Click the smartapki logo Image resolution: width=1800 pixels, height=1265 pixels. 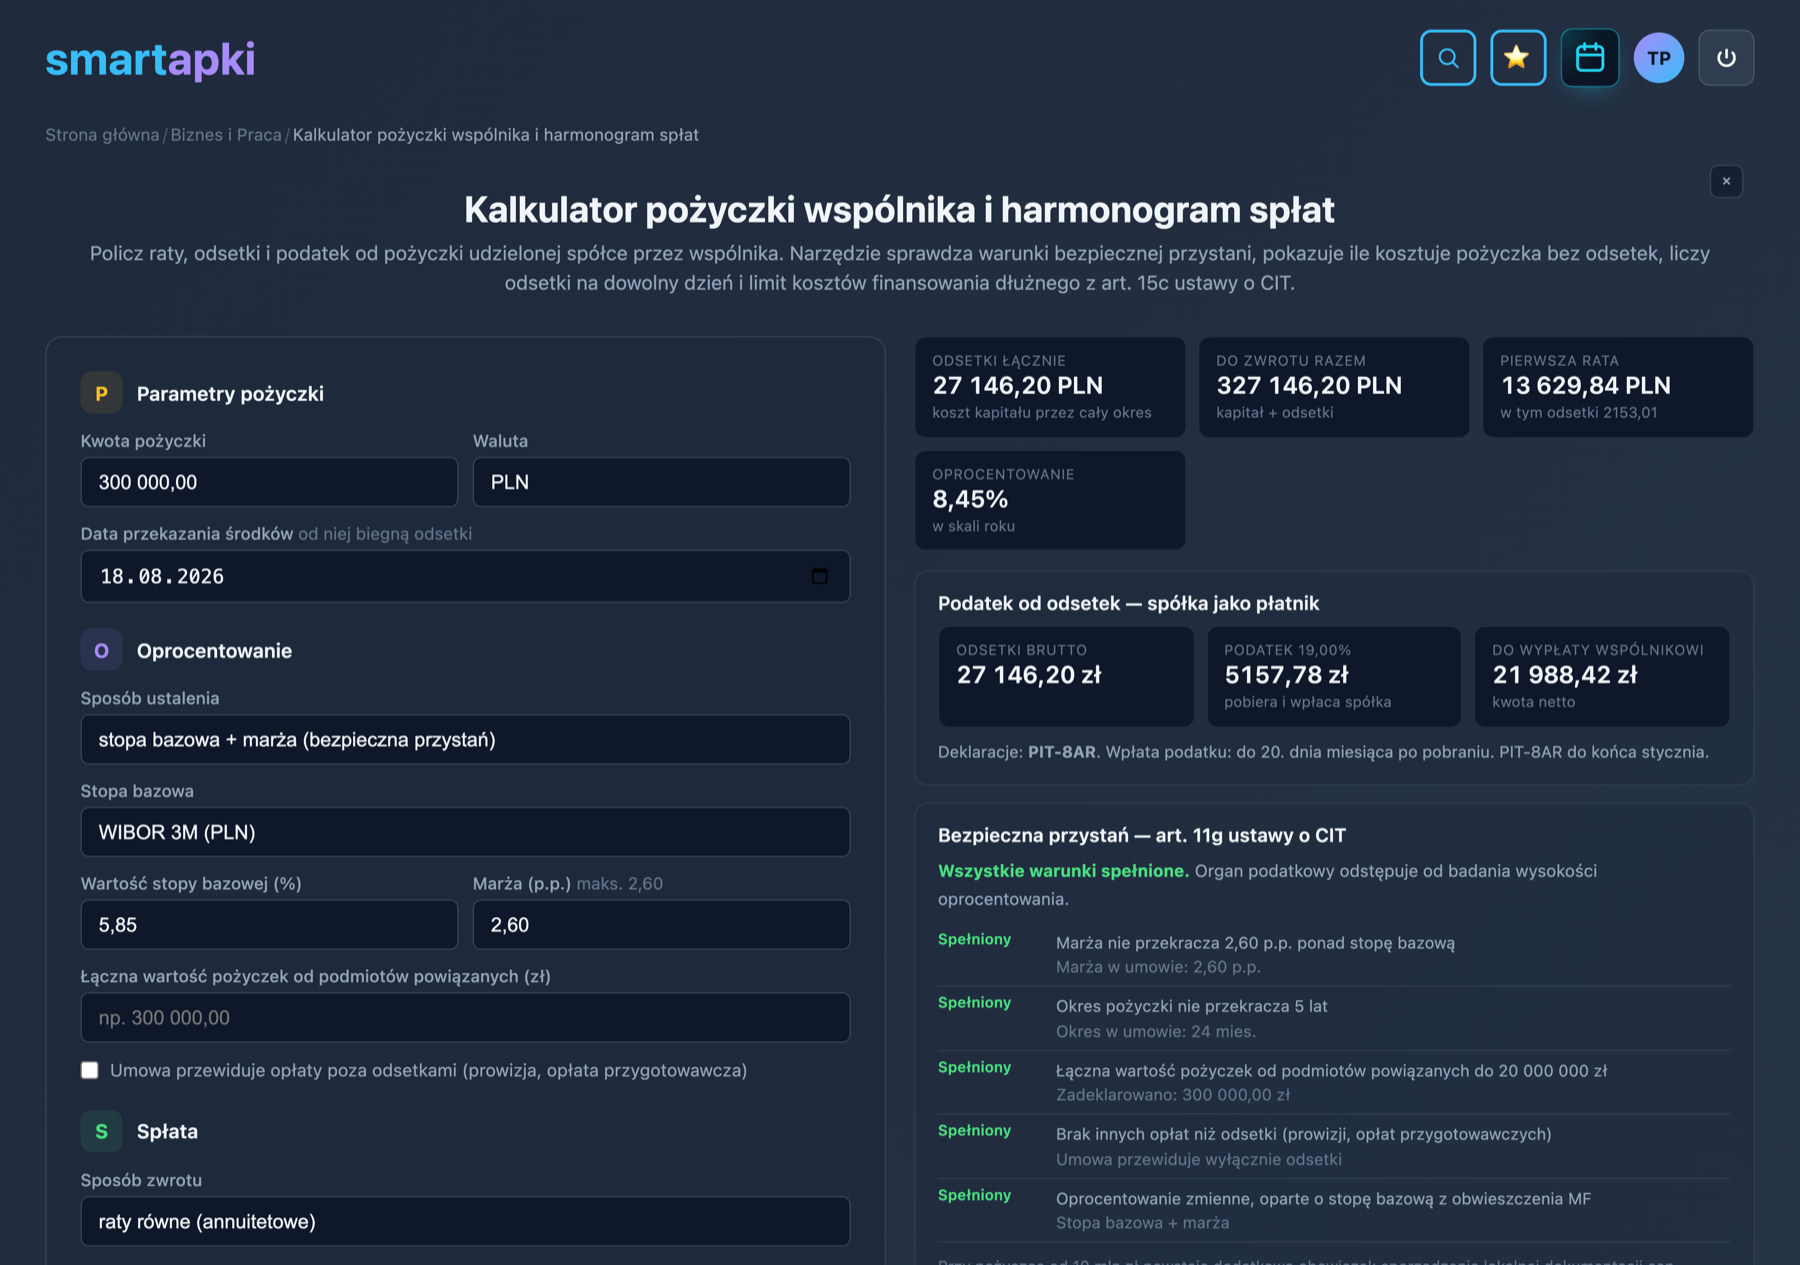point(150,59)
